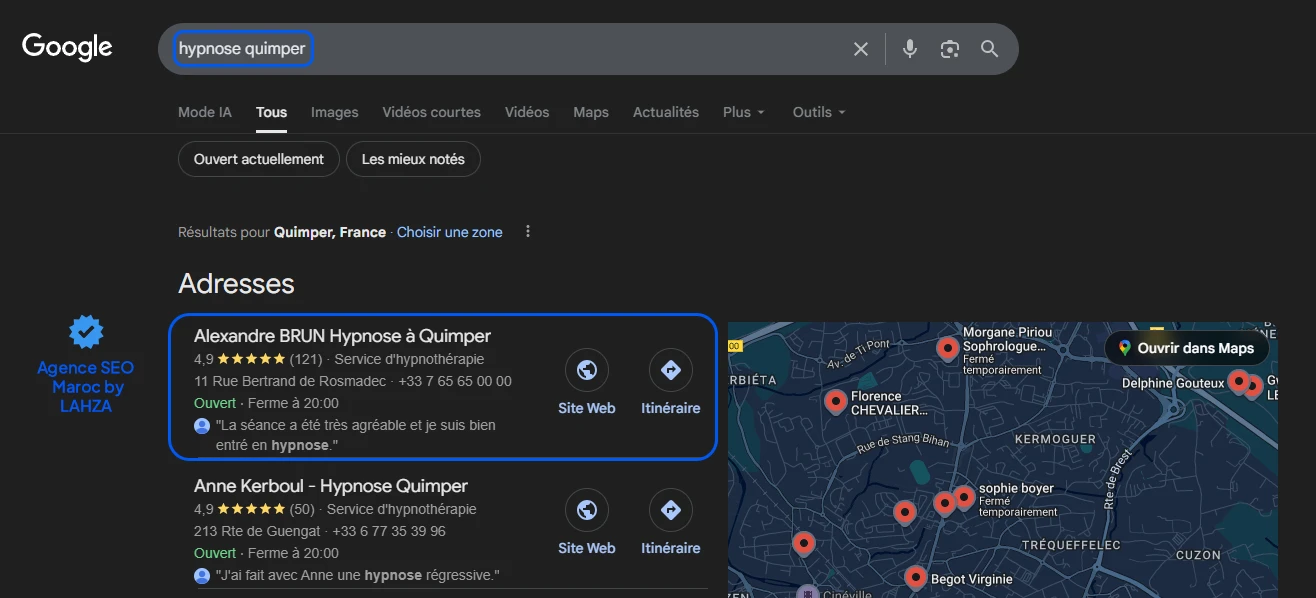Image resolution: width=1316 pixels, height=598 pixels.
Task: Clear the search box with the X icon
Action: coord(860,49)
